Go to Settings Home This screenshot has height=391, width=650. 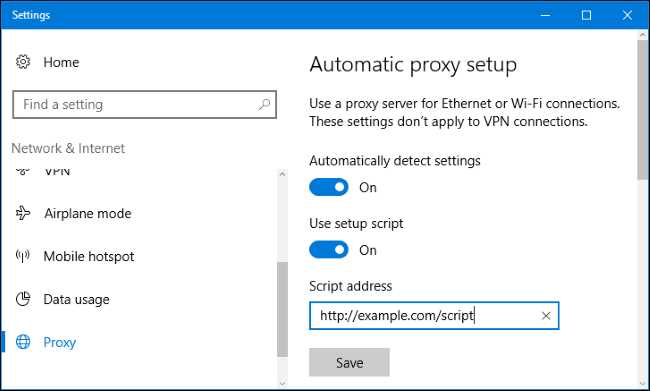61,62
